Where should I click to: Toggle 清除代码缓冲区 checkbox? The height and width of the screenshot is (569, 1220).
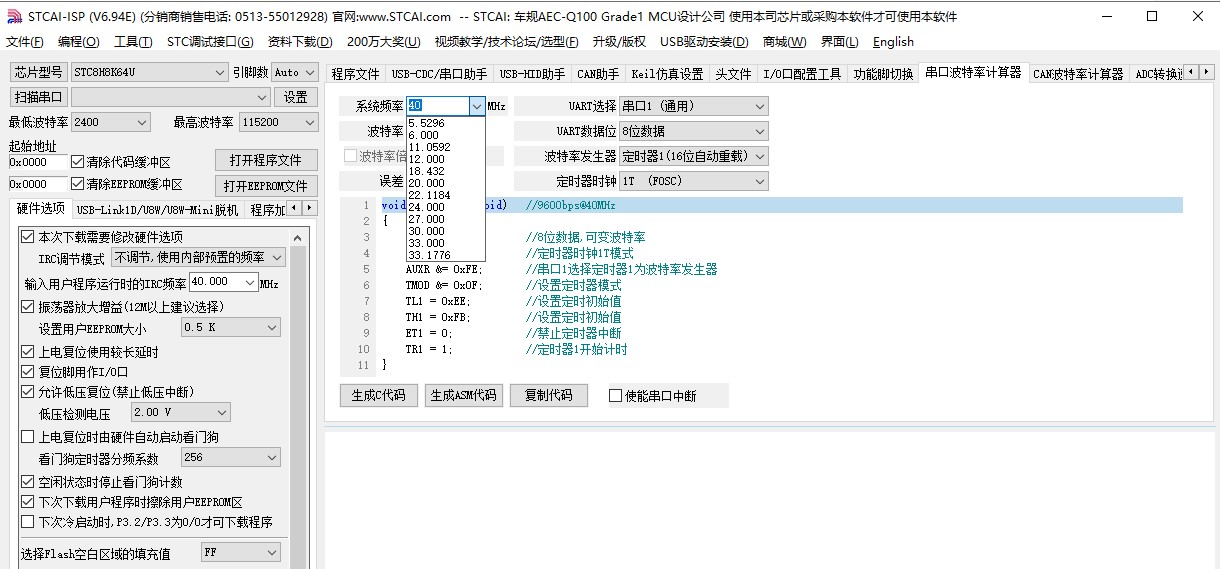(78, 162)
